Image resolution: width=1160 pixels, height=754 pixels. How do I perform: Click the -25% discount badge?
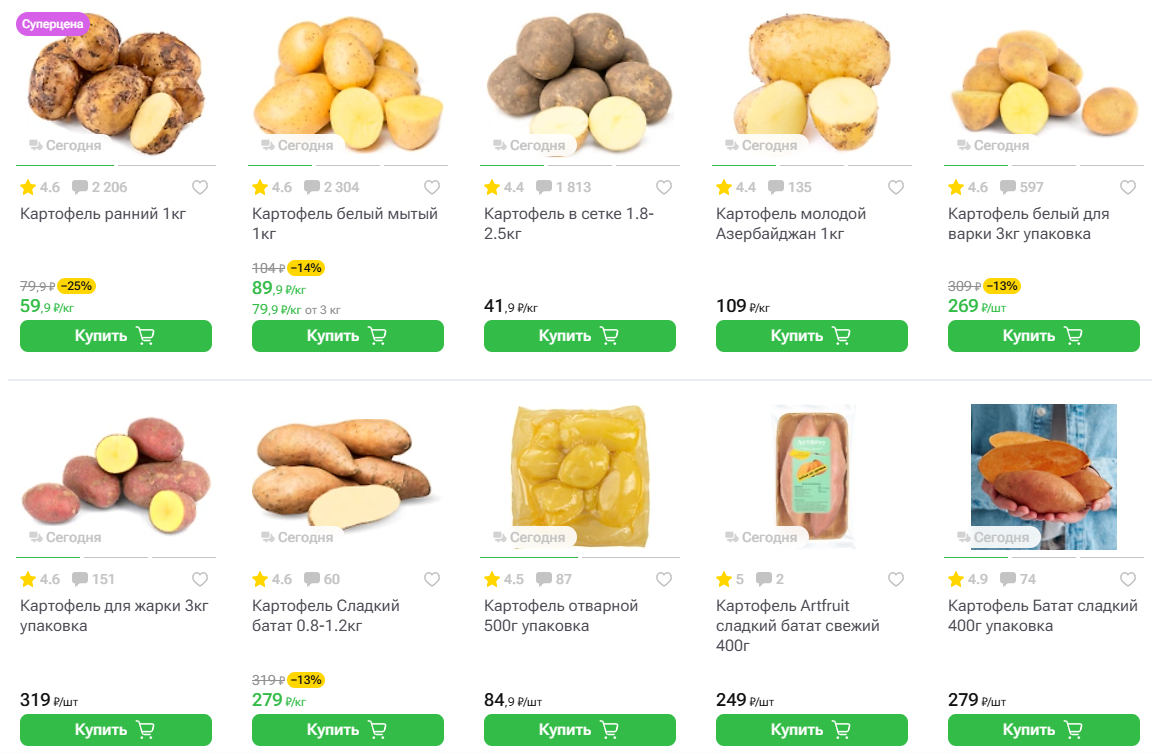pos(76,286)
